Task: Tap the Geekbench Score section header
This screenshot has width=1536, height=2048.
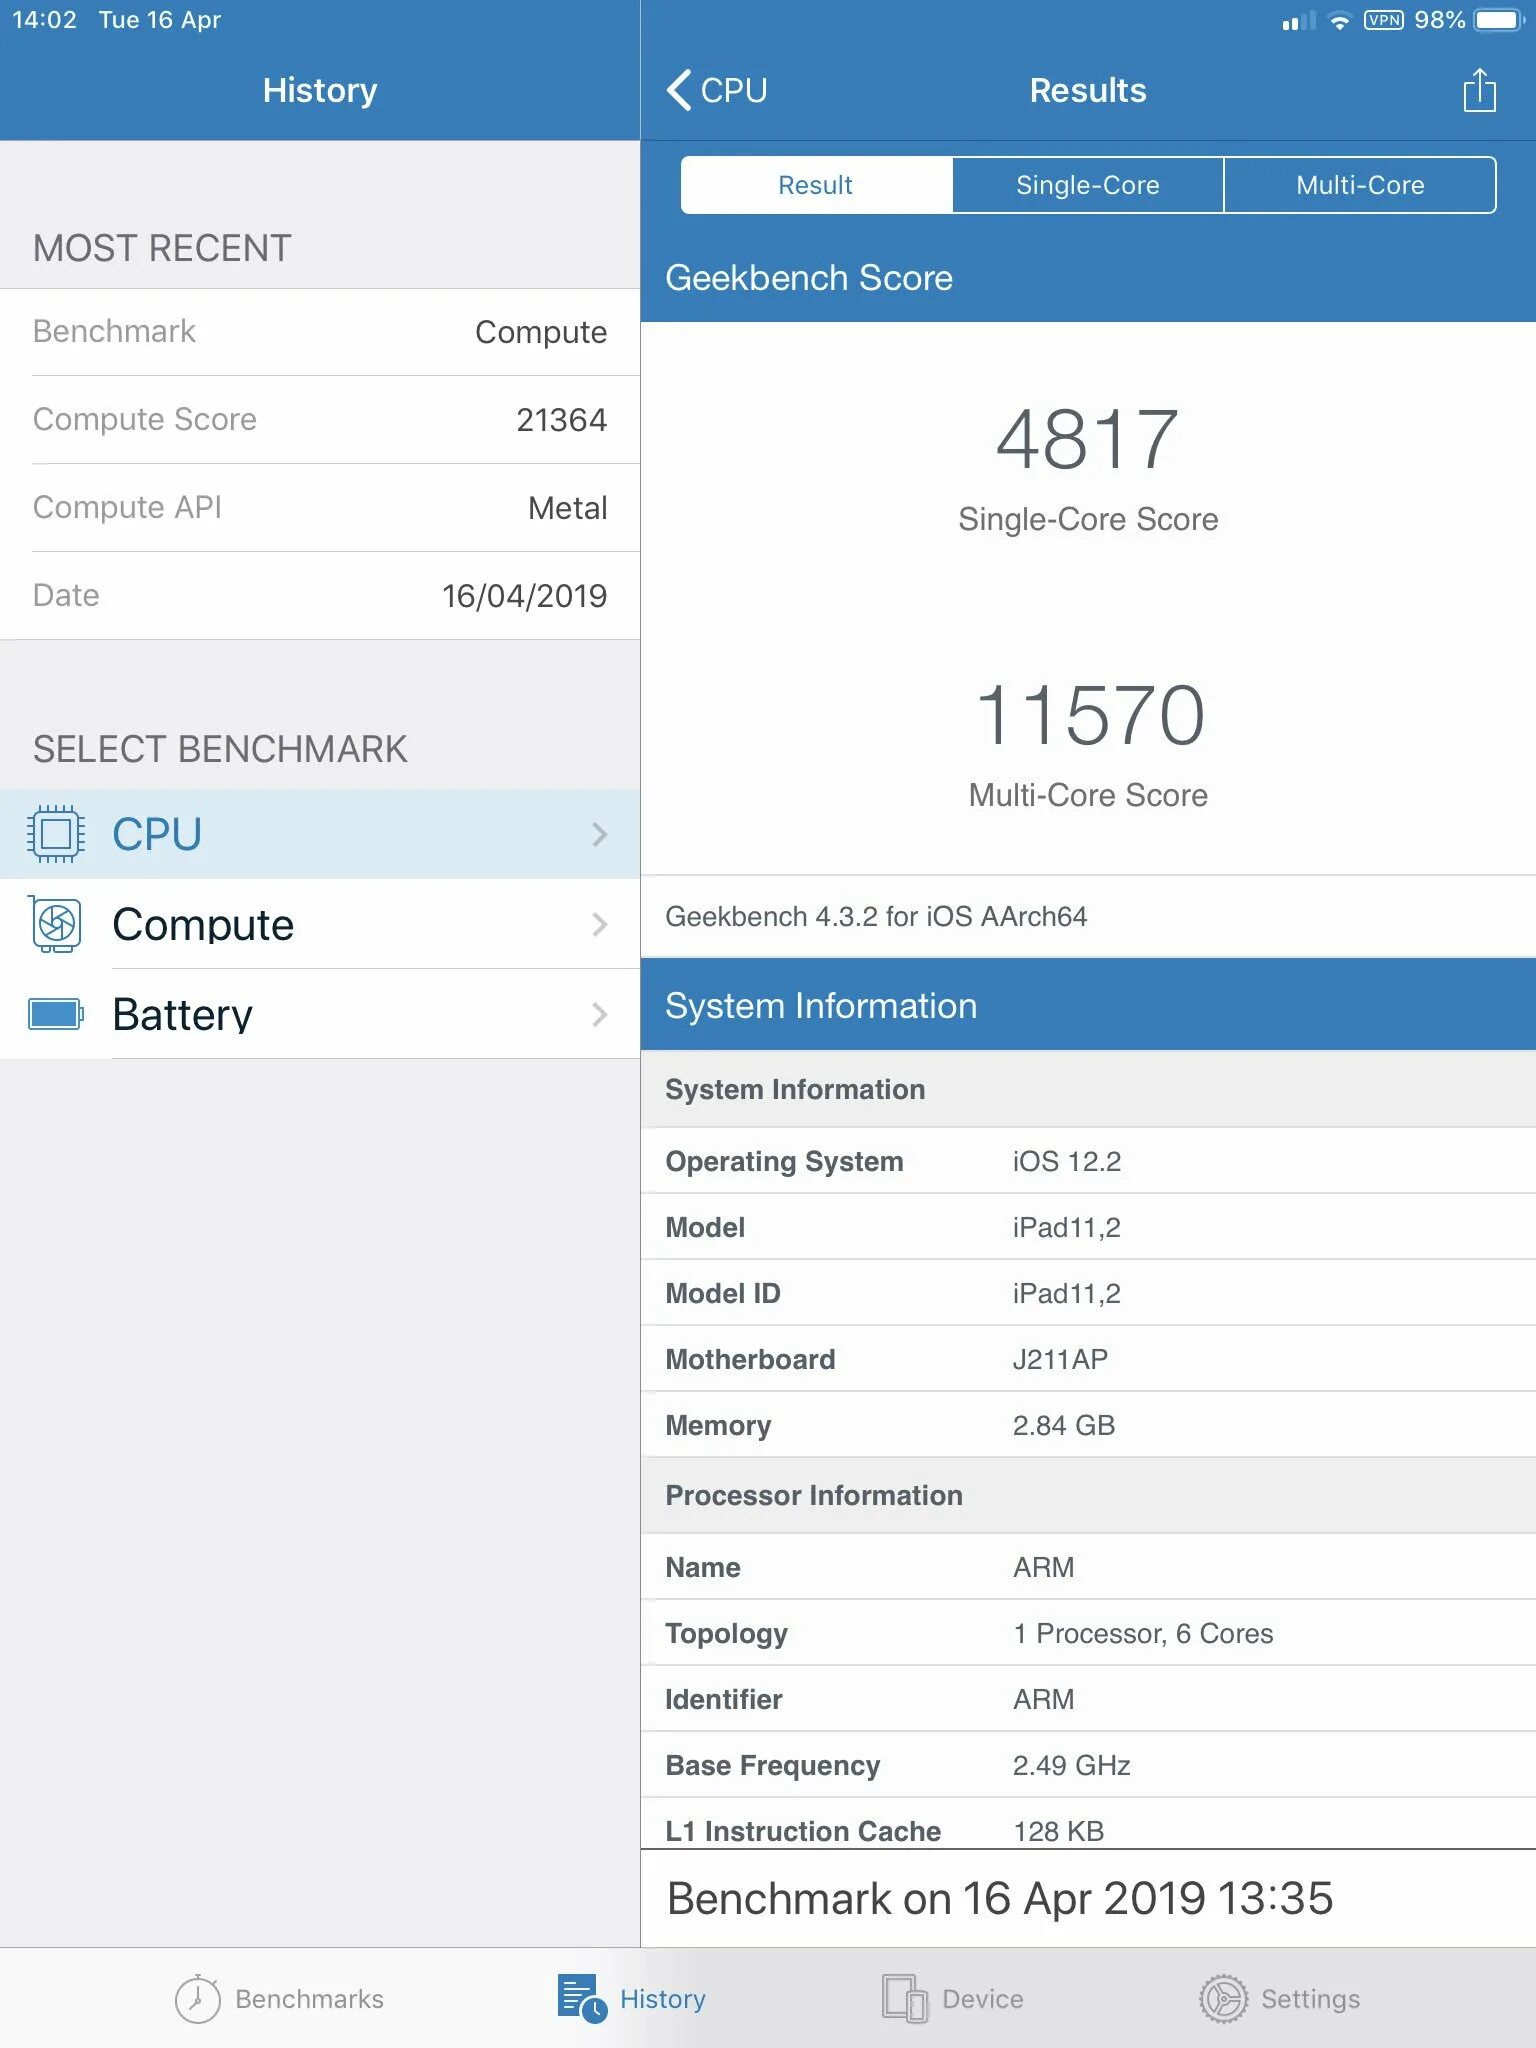Action: 1088,277
